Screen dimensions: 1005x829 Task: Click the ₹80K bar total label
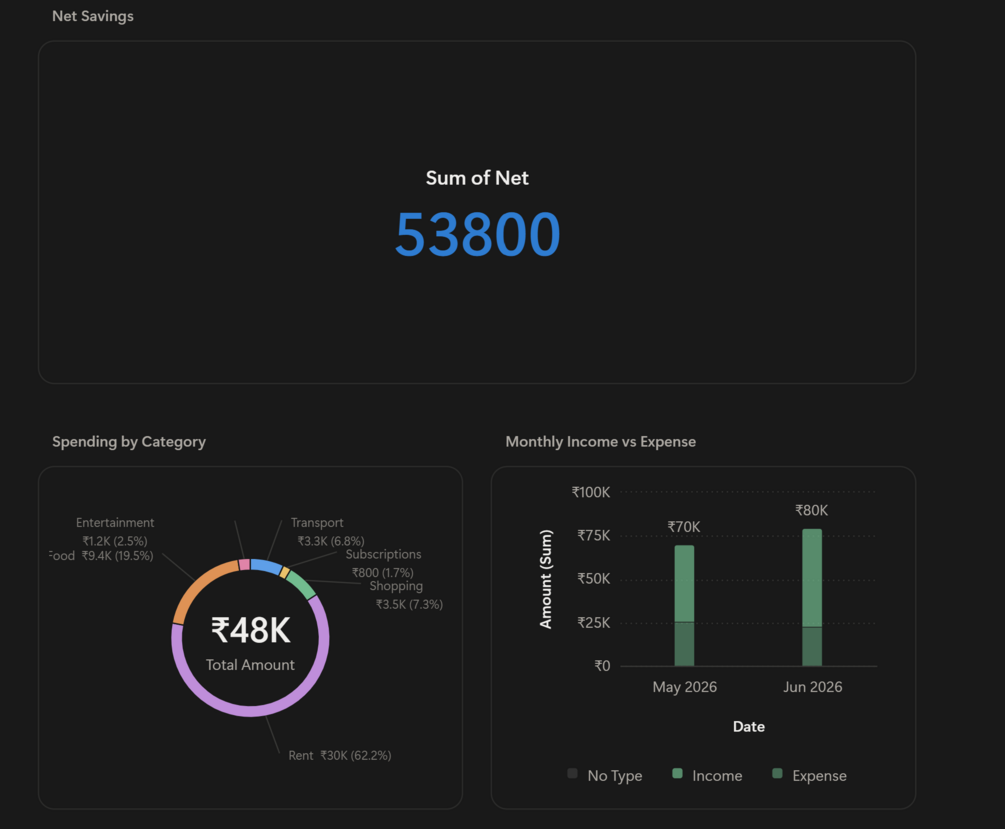click(x=811, y=510)
